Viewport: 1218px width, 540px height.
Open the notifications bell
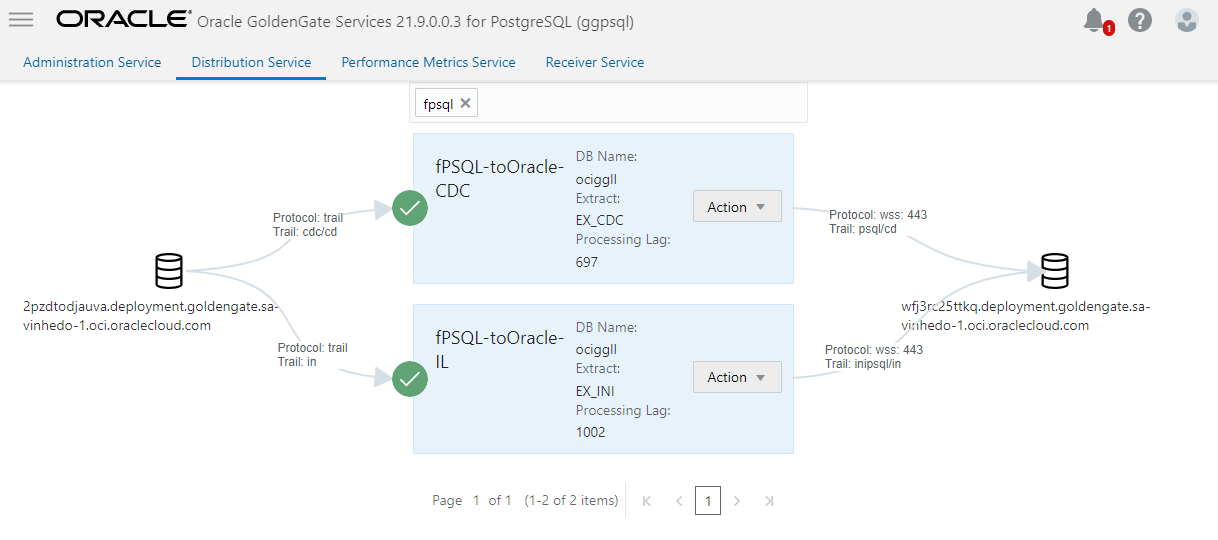1095,20
